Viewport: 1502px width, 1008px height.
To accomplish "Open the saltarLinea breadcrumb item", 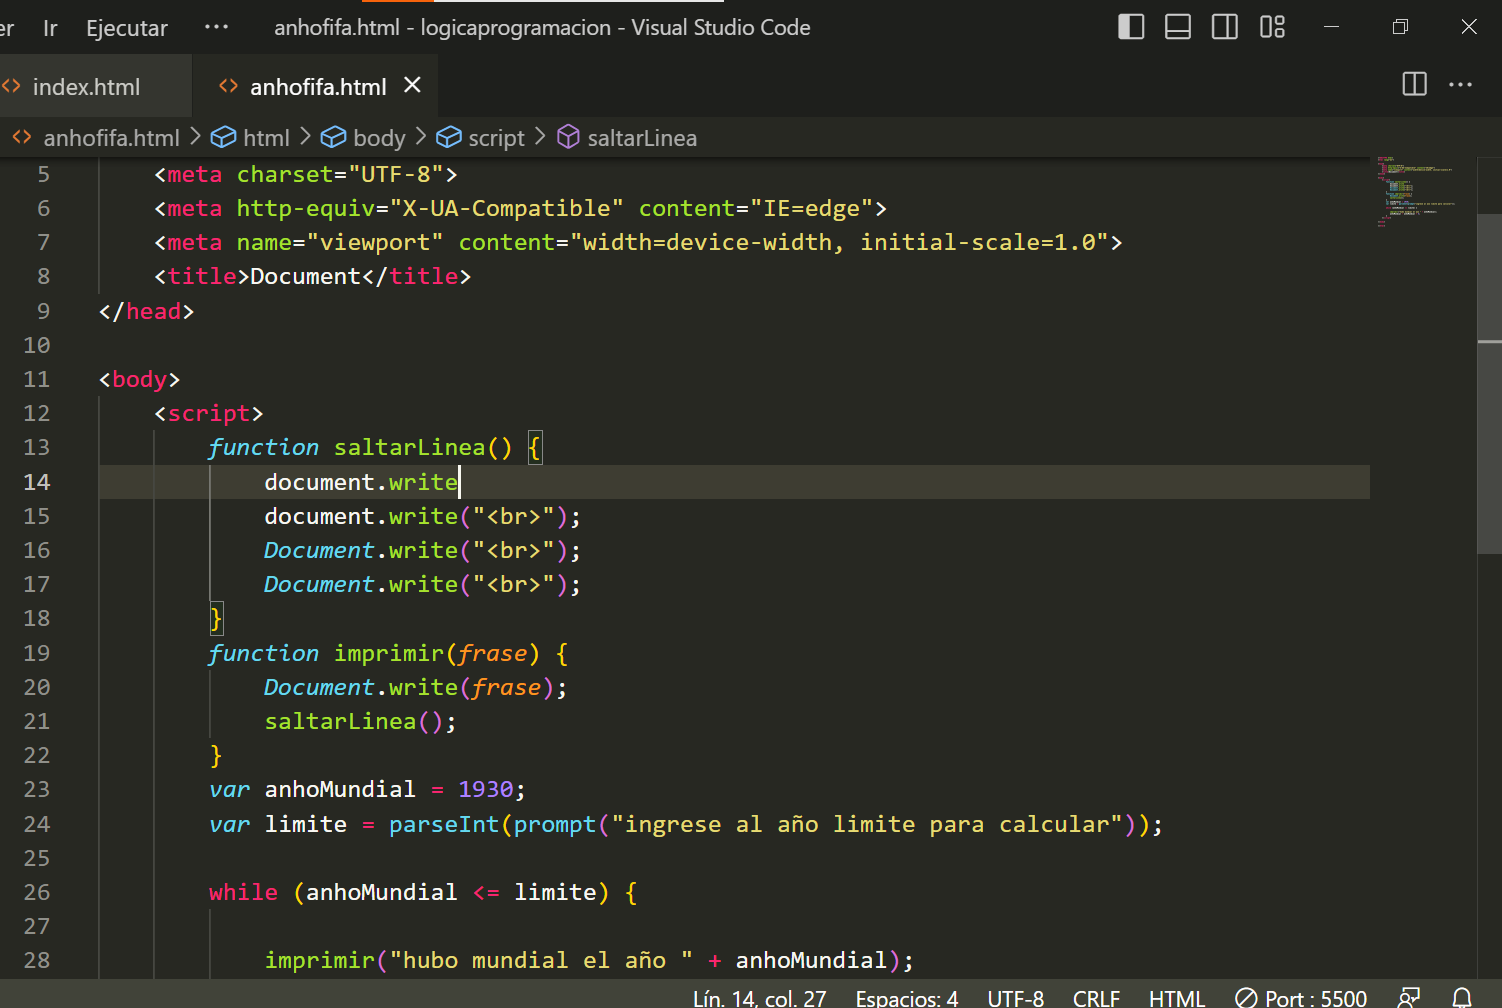I will (642, 138).
